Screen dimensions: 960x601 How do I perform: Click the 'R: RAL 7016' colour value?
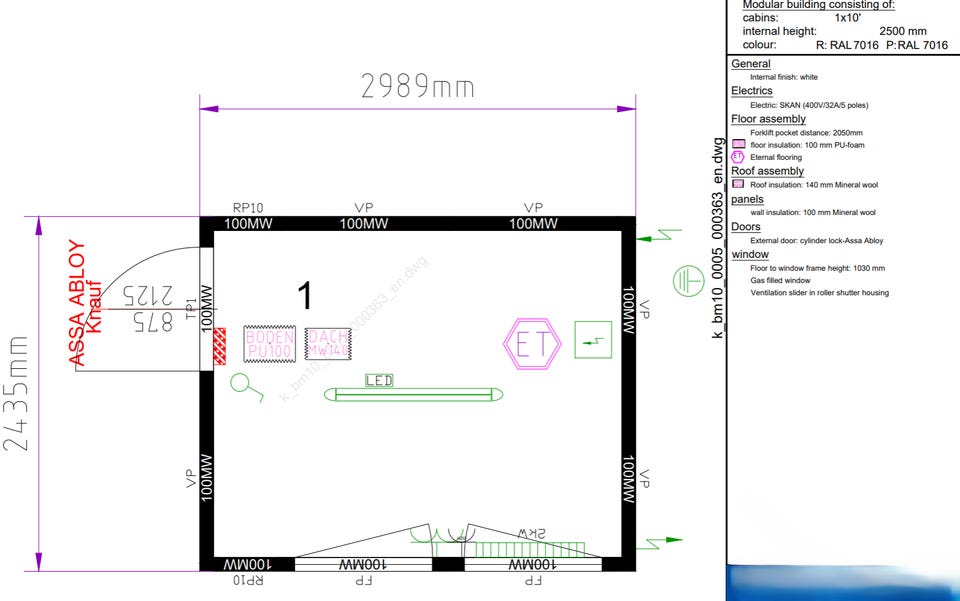pos(847,45)
